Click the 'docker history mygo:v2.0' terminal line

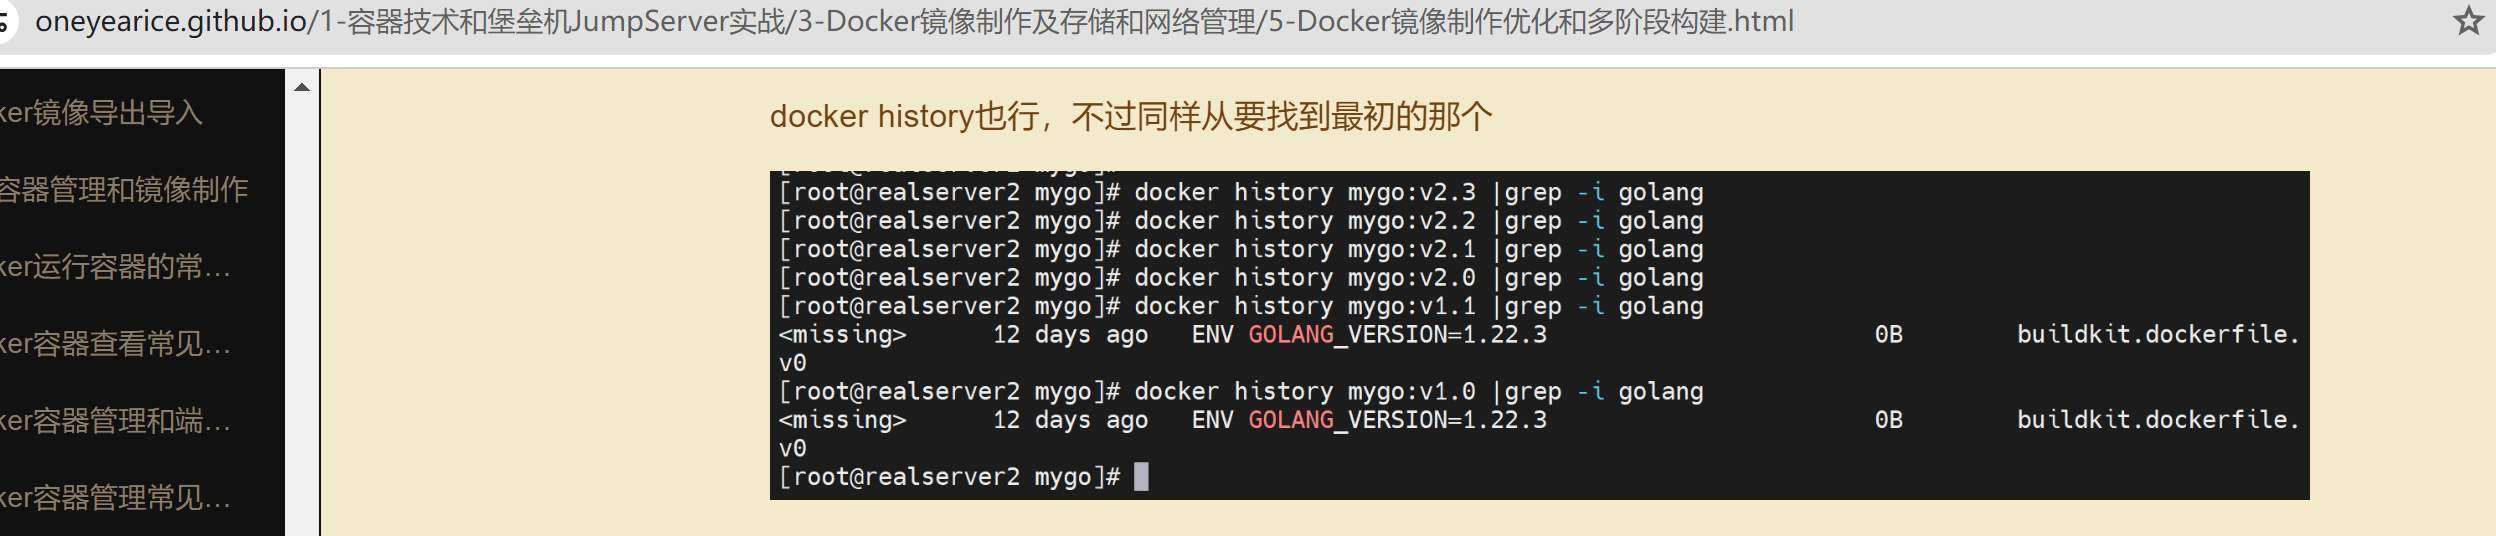tap(1240, 278)
